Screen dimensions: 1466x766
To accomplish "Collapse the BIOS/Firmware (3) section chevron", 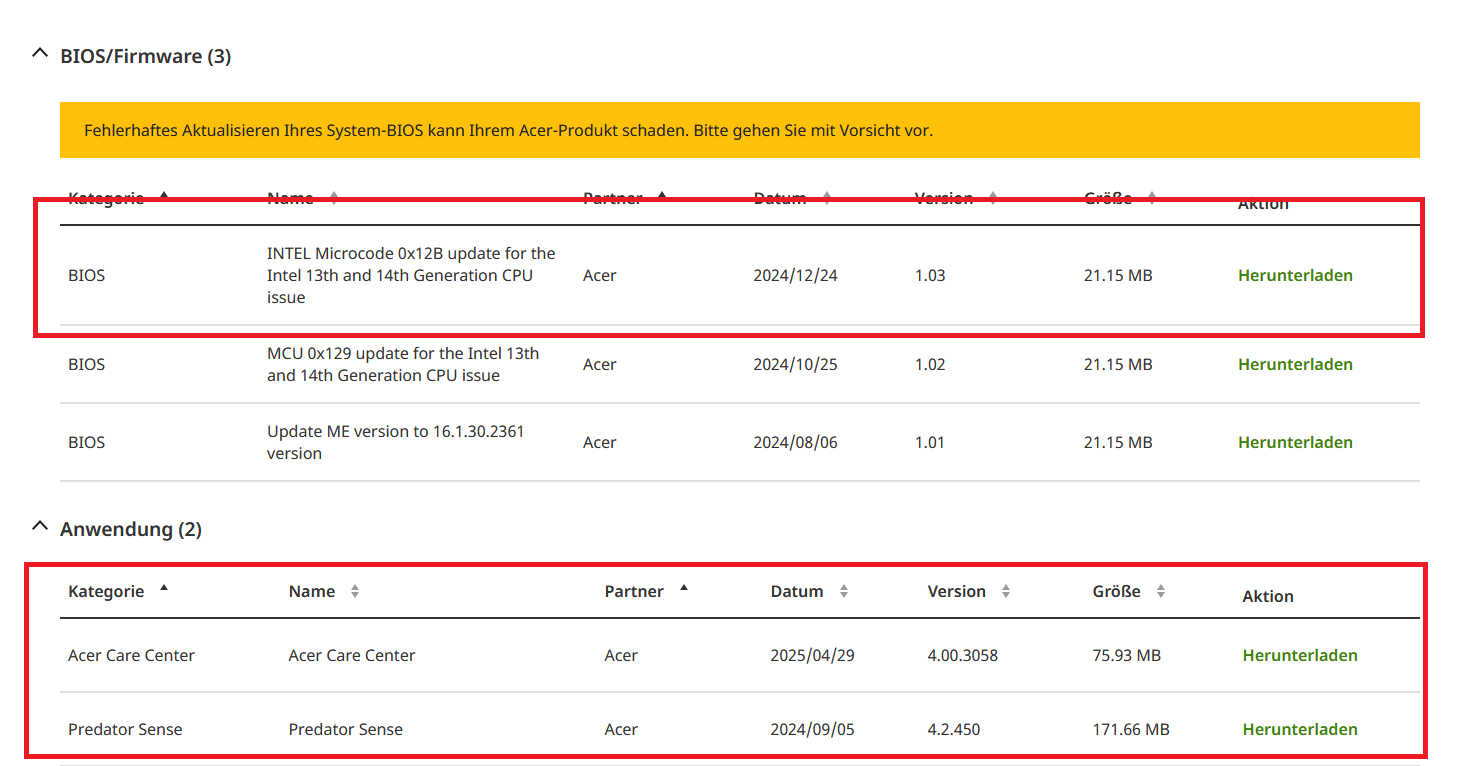I will click(x=40, y=54).
